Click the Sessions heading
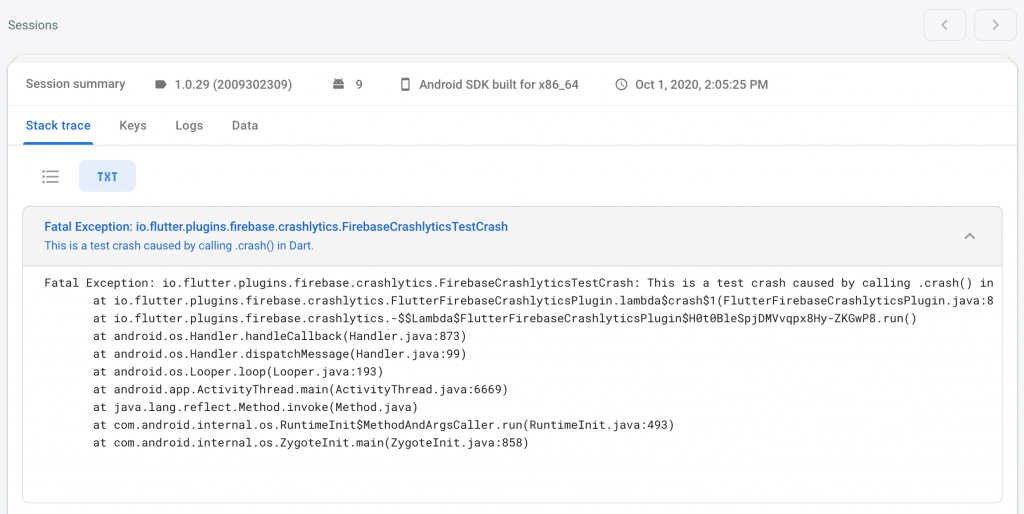The width and height of the screenshot is (1024, 514). 33,25
